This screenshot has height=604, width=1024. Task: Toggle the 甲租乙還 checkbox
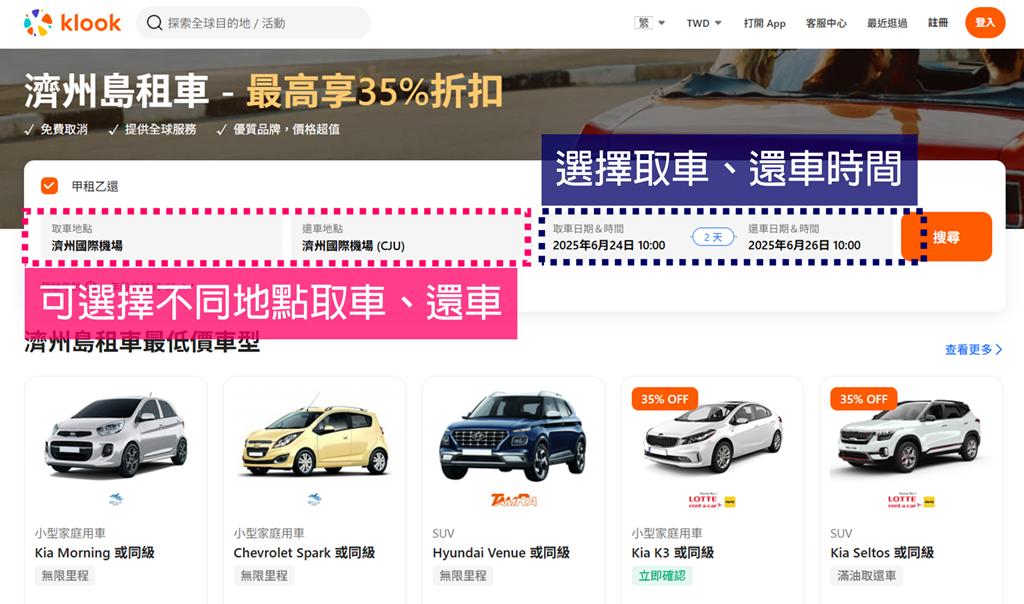49,186
